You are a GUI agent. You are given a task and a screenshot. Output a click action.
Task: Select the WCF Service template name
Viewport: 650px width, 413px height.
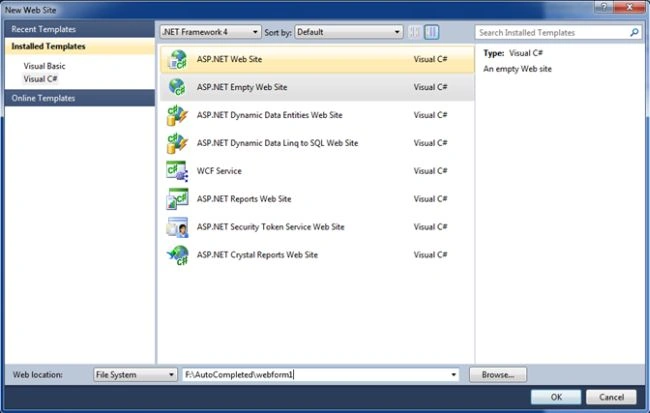tap(219, 171)
